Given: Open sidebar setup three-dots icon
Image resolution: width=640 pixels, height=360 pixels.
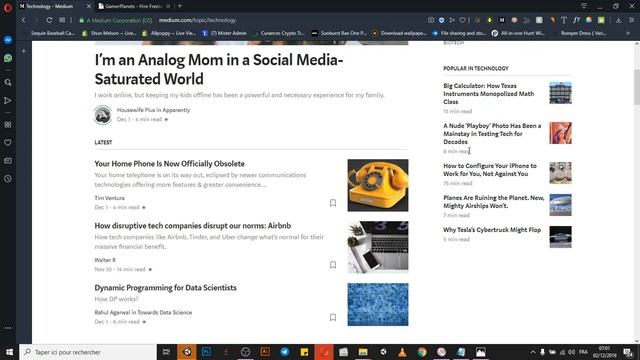Looking at the screenshot, I should [x=8, y=328].
